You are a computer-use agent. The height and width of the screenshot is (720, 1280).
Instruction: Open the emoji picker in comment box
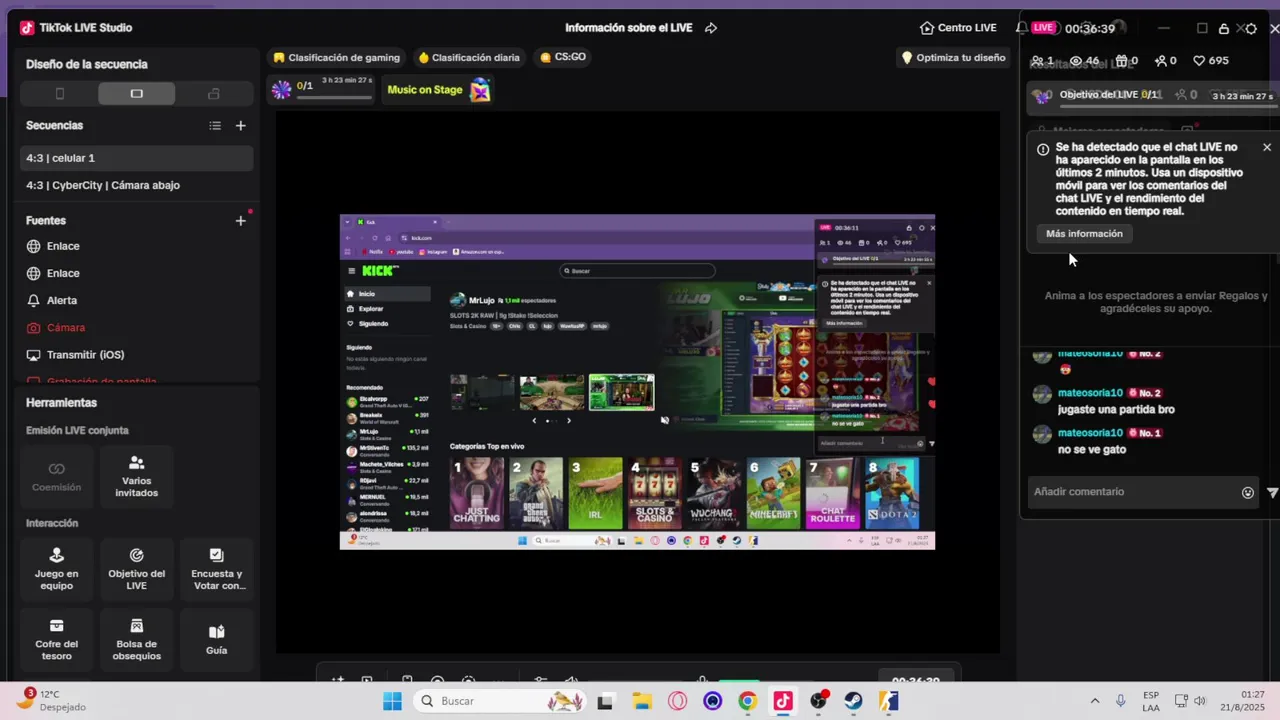pos(1248,492)
